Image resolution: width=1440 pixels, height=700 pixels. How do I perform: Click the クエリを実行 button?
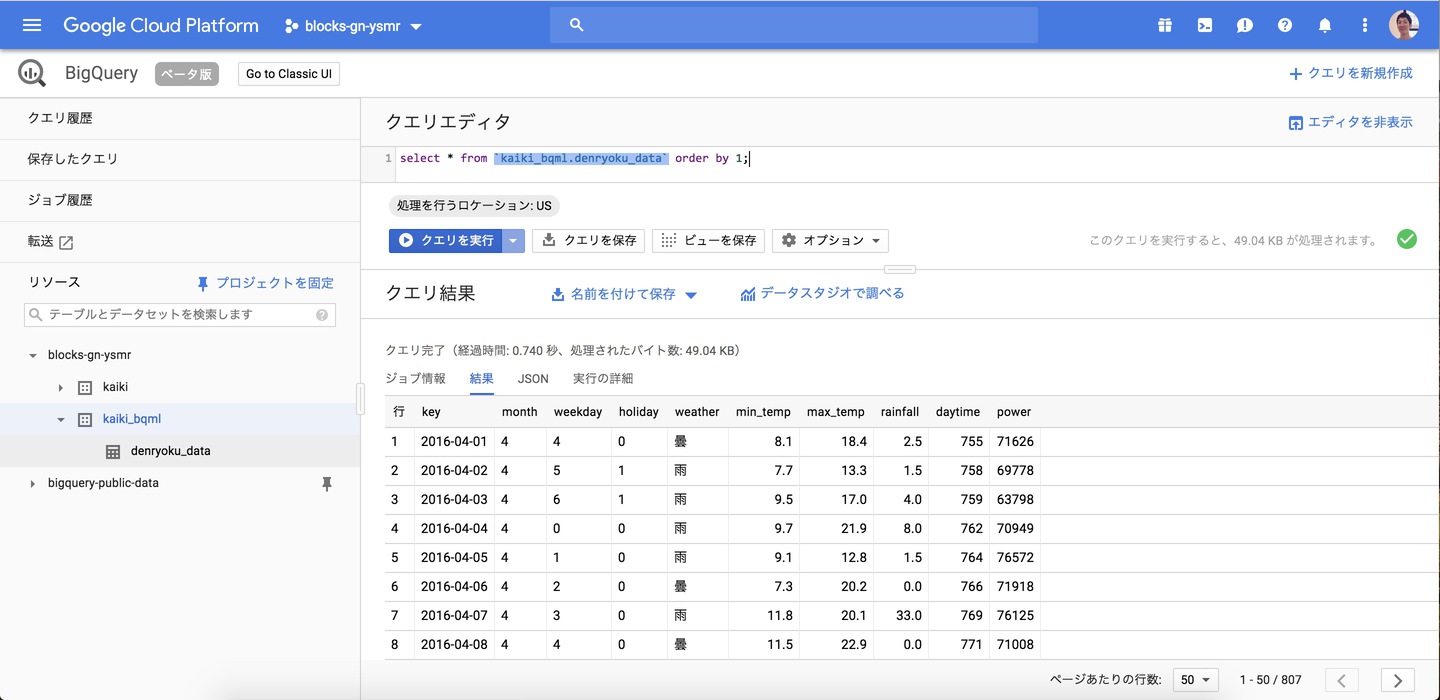coord(445,240)
